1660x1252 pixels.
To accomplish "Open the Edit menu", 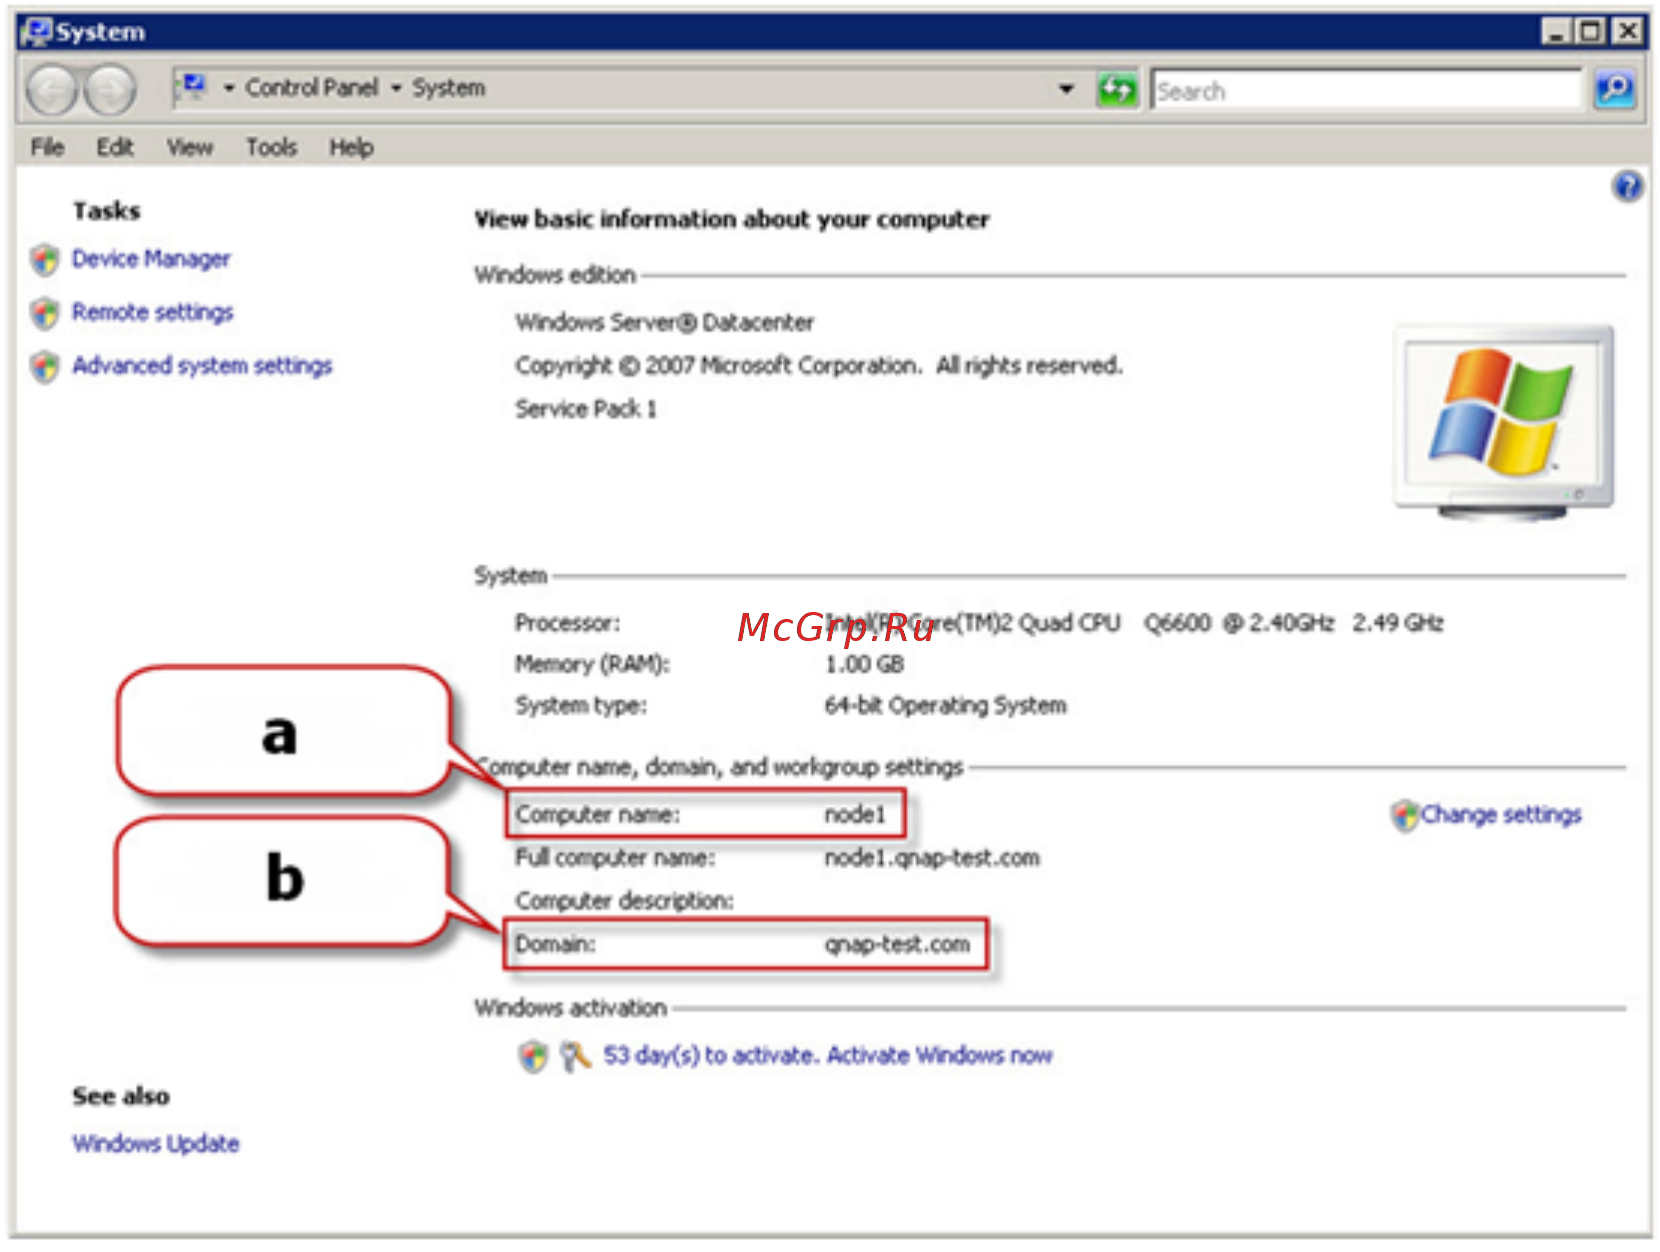I will [115, 147].
